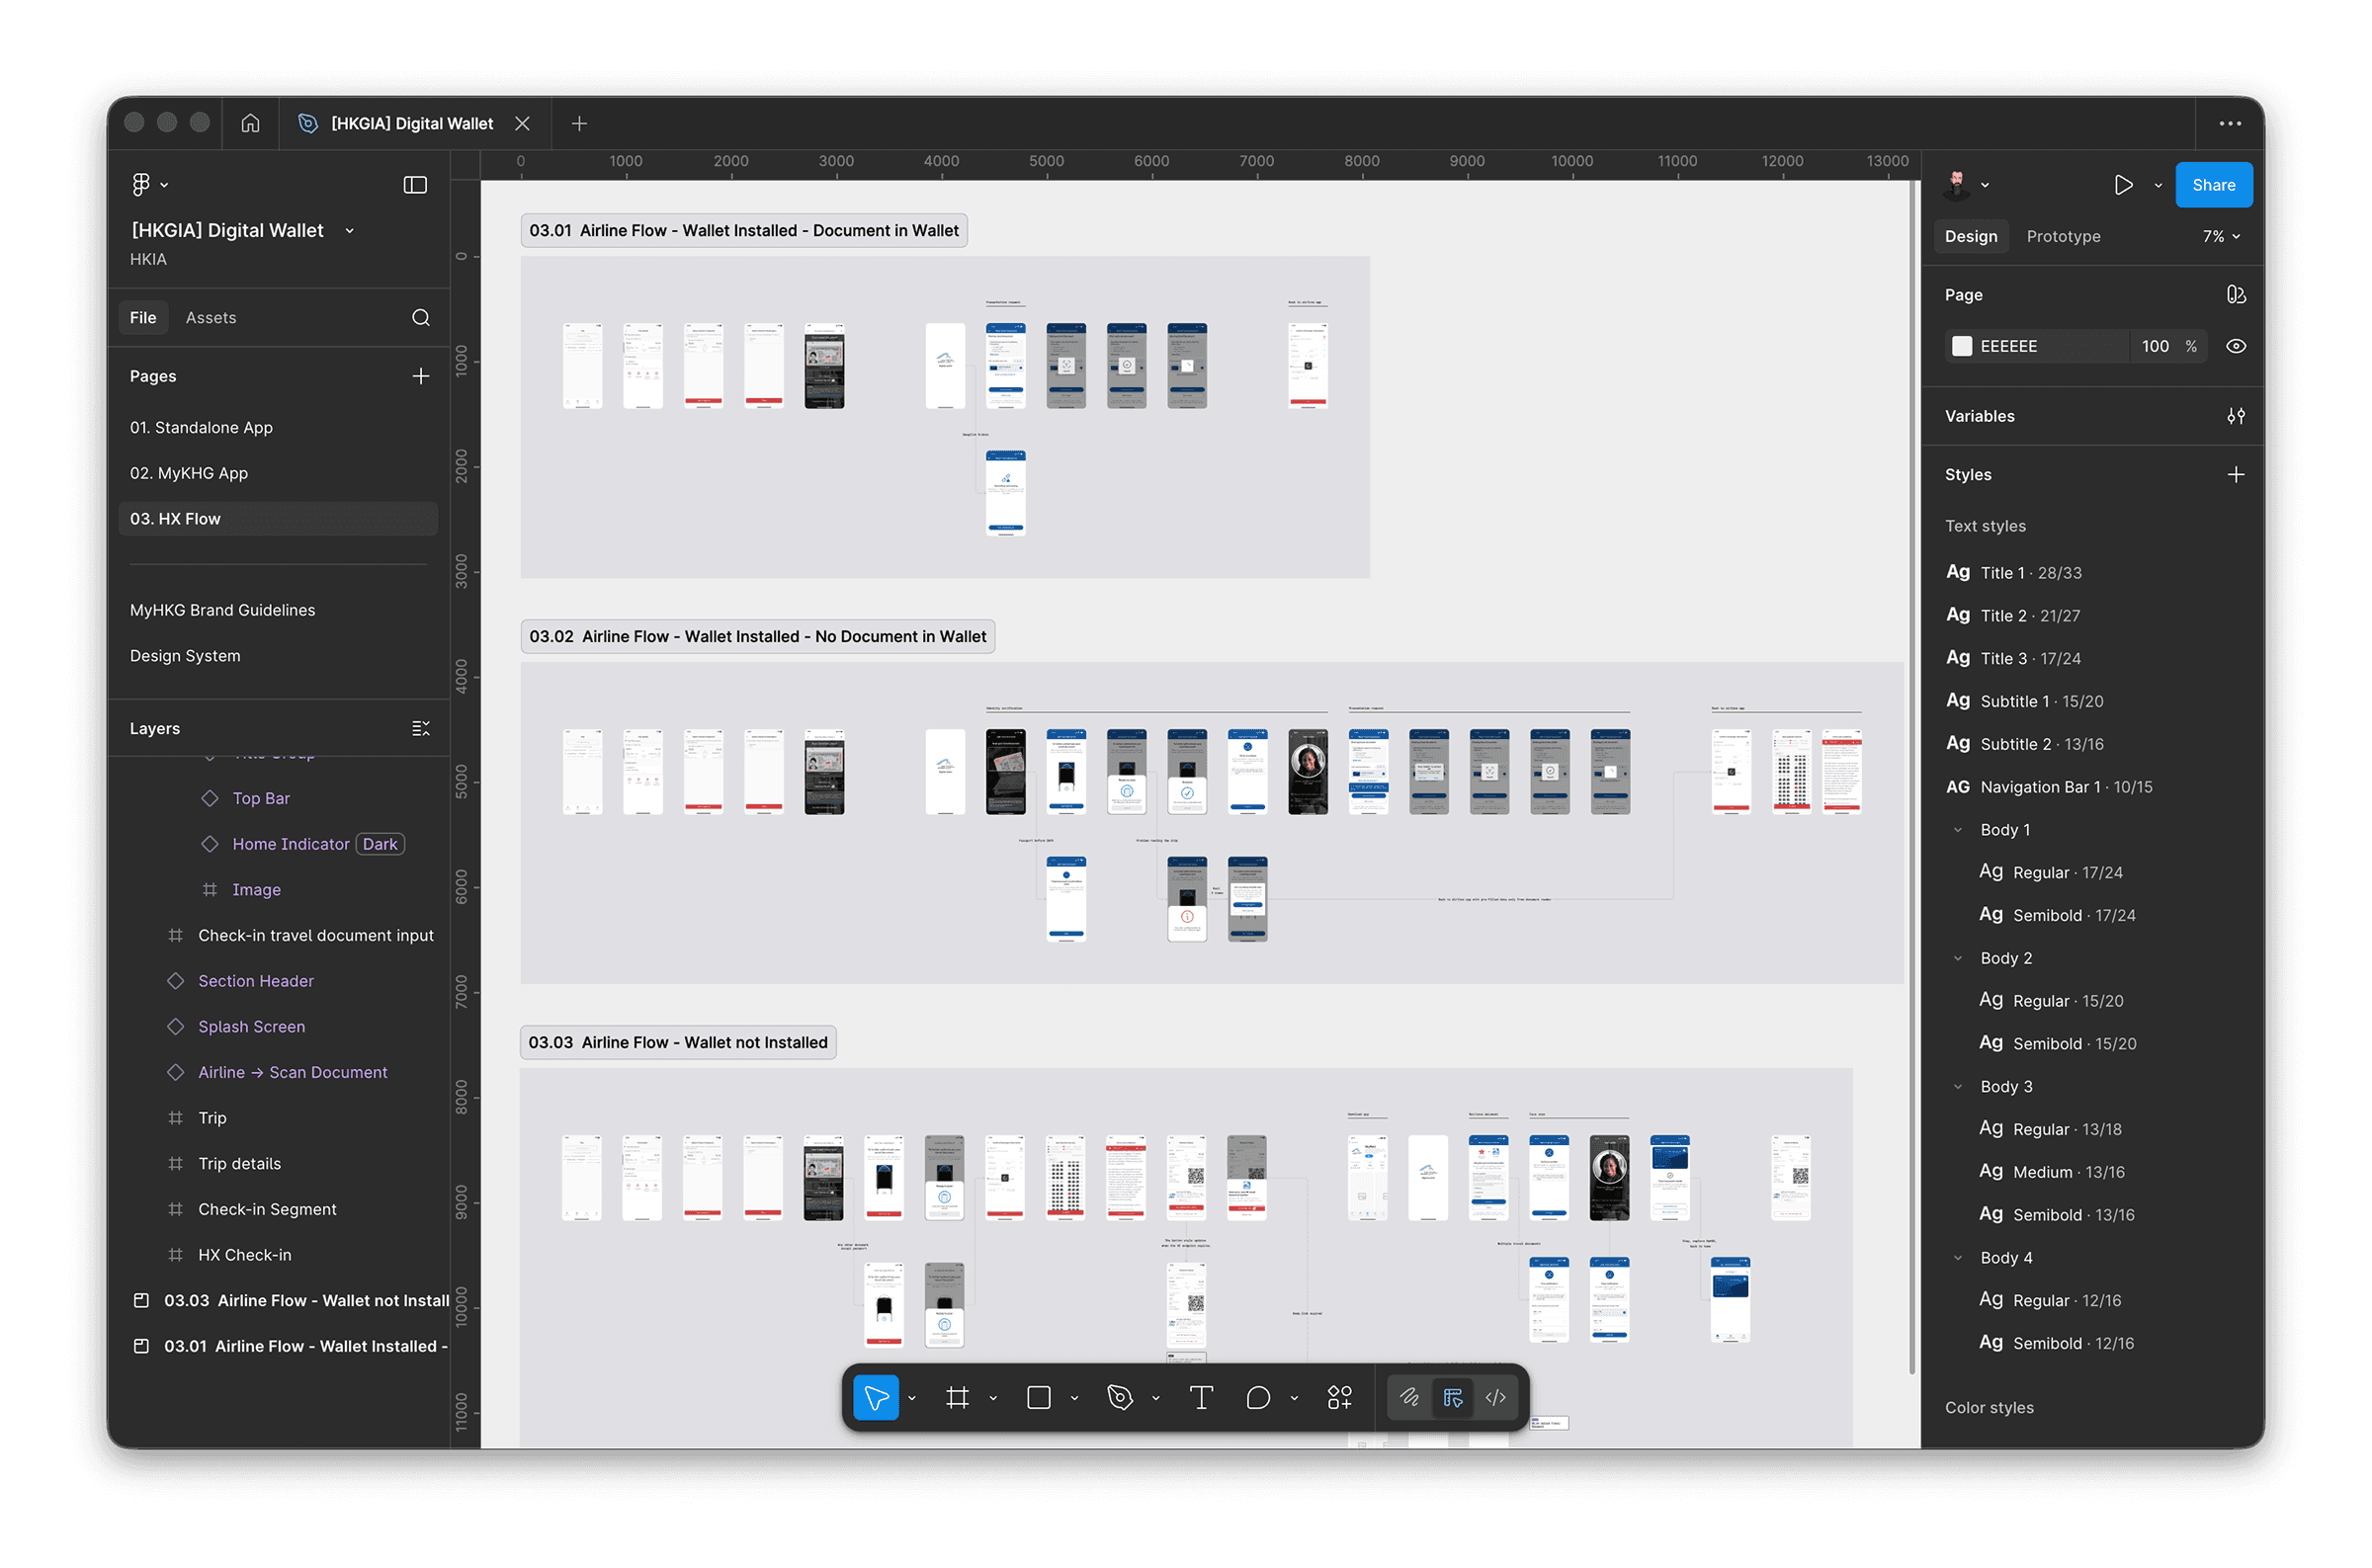Open the 02. MyKHG App page
This screenshot has width=2372, height=1568.
point(189,473)
